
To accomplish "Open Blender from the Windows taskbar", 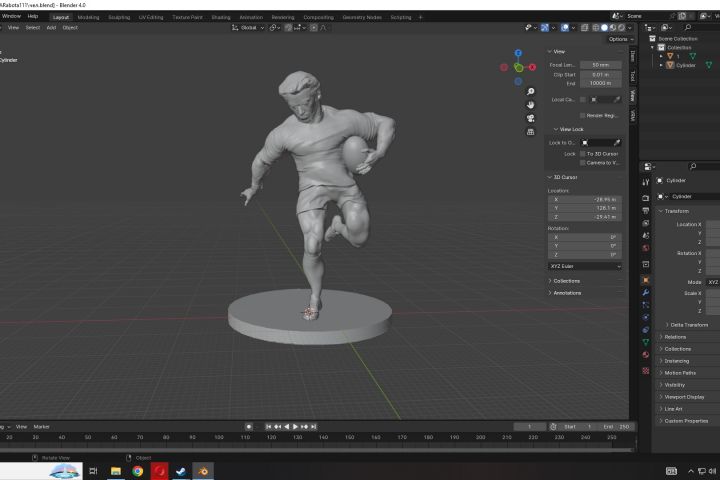I will [202, 471].
